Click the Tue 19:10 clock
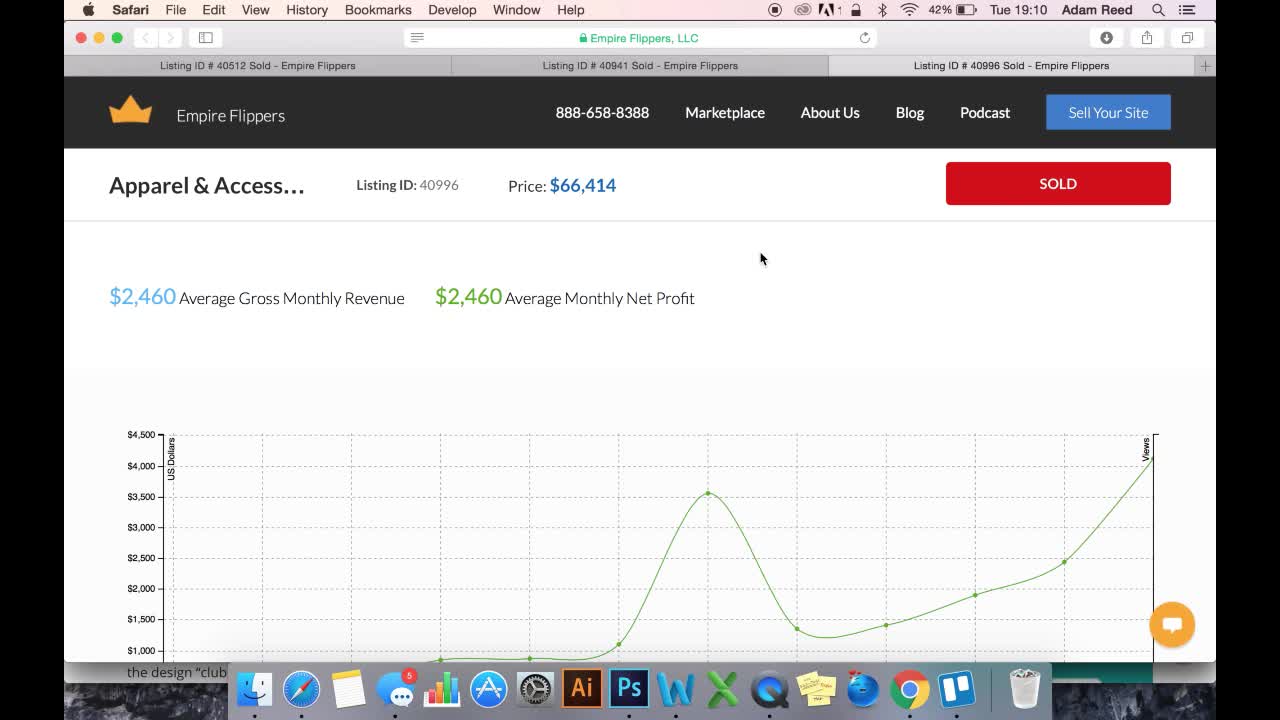This screenshot has height=720, width=1280. click(x=1018, y=10)
